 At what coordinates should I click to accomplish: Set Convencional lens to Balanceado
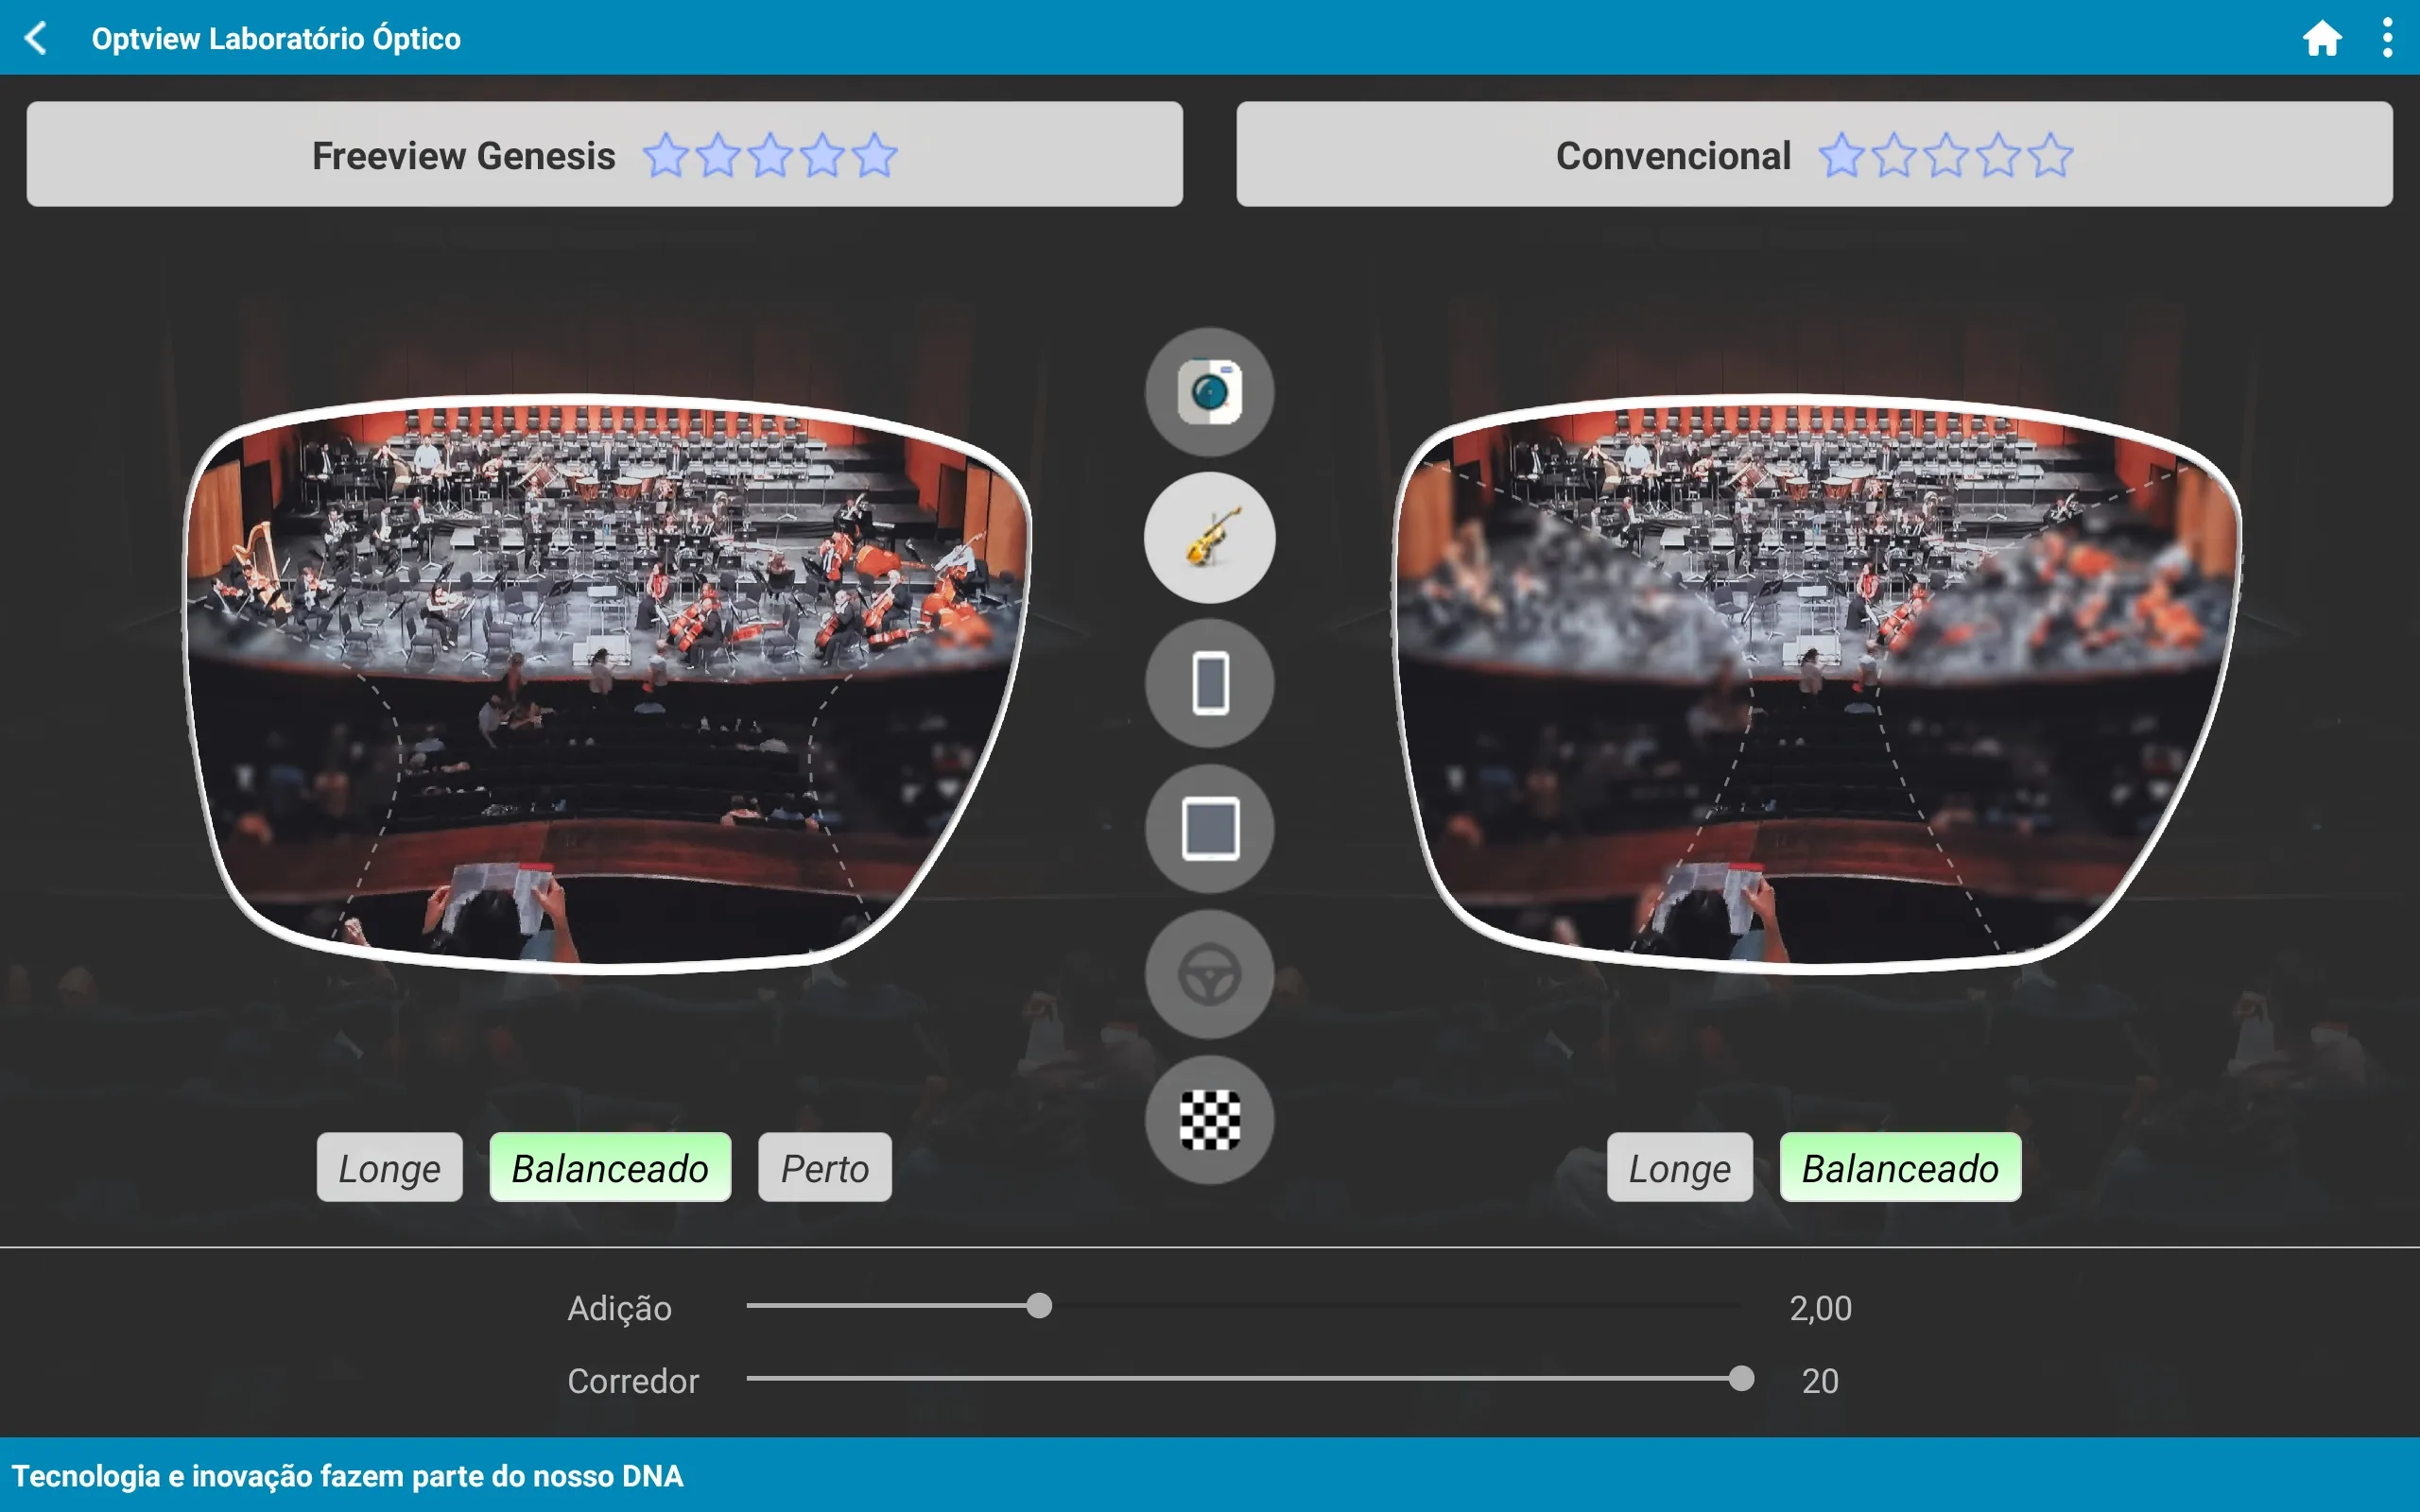pos(1900,1167)
